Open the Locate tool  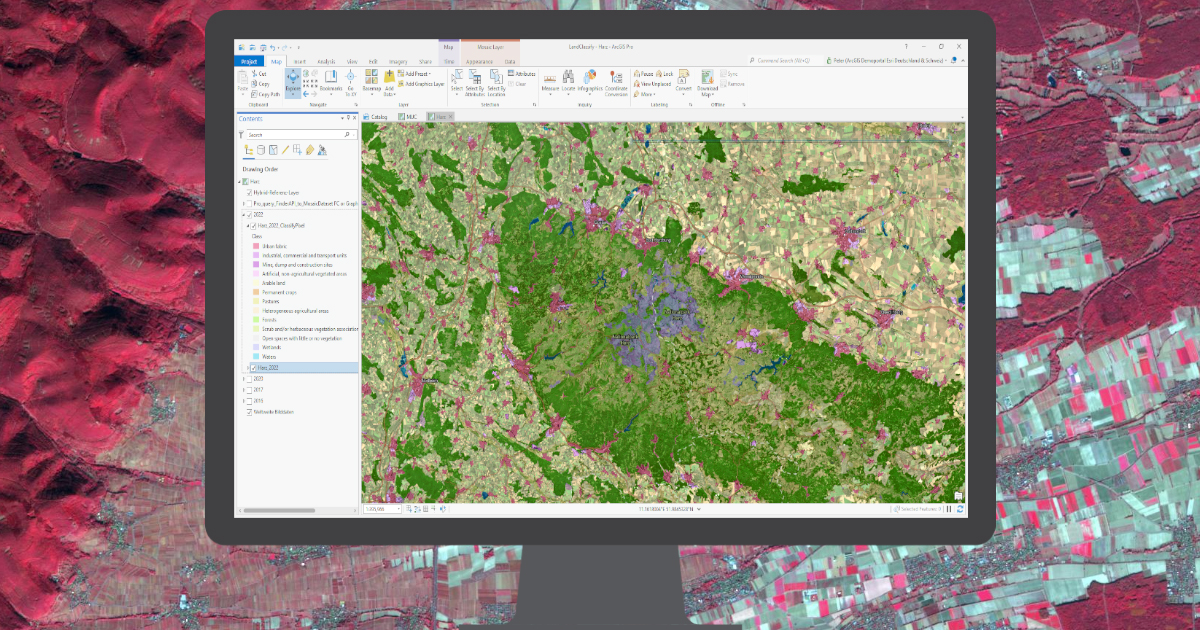click(x=567, y=78)
